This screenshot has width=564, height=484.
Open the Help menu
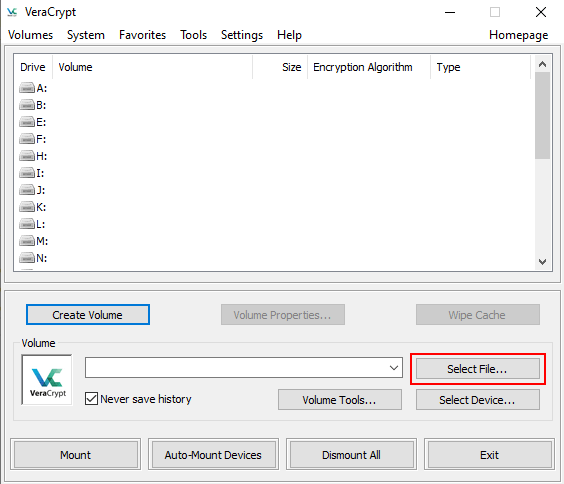click(289, 35)
